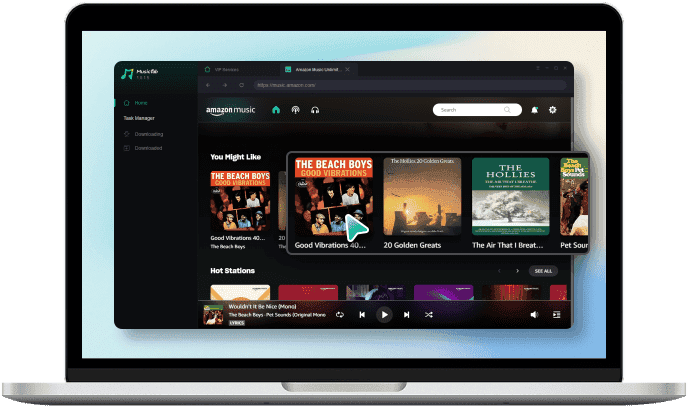
Task: Open Amazon Music home icon
Action: click(276, 110)
